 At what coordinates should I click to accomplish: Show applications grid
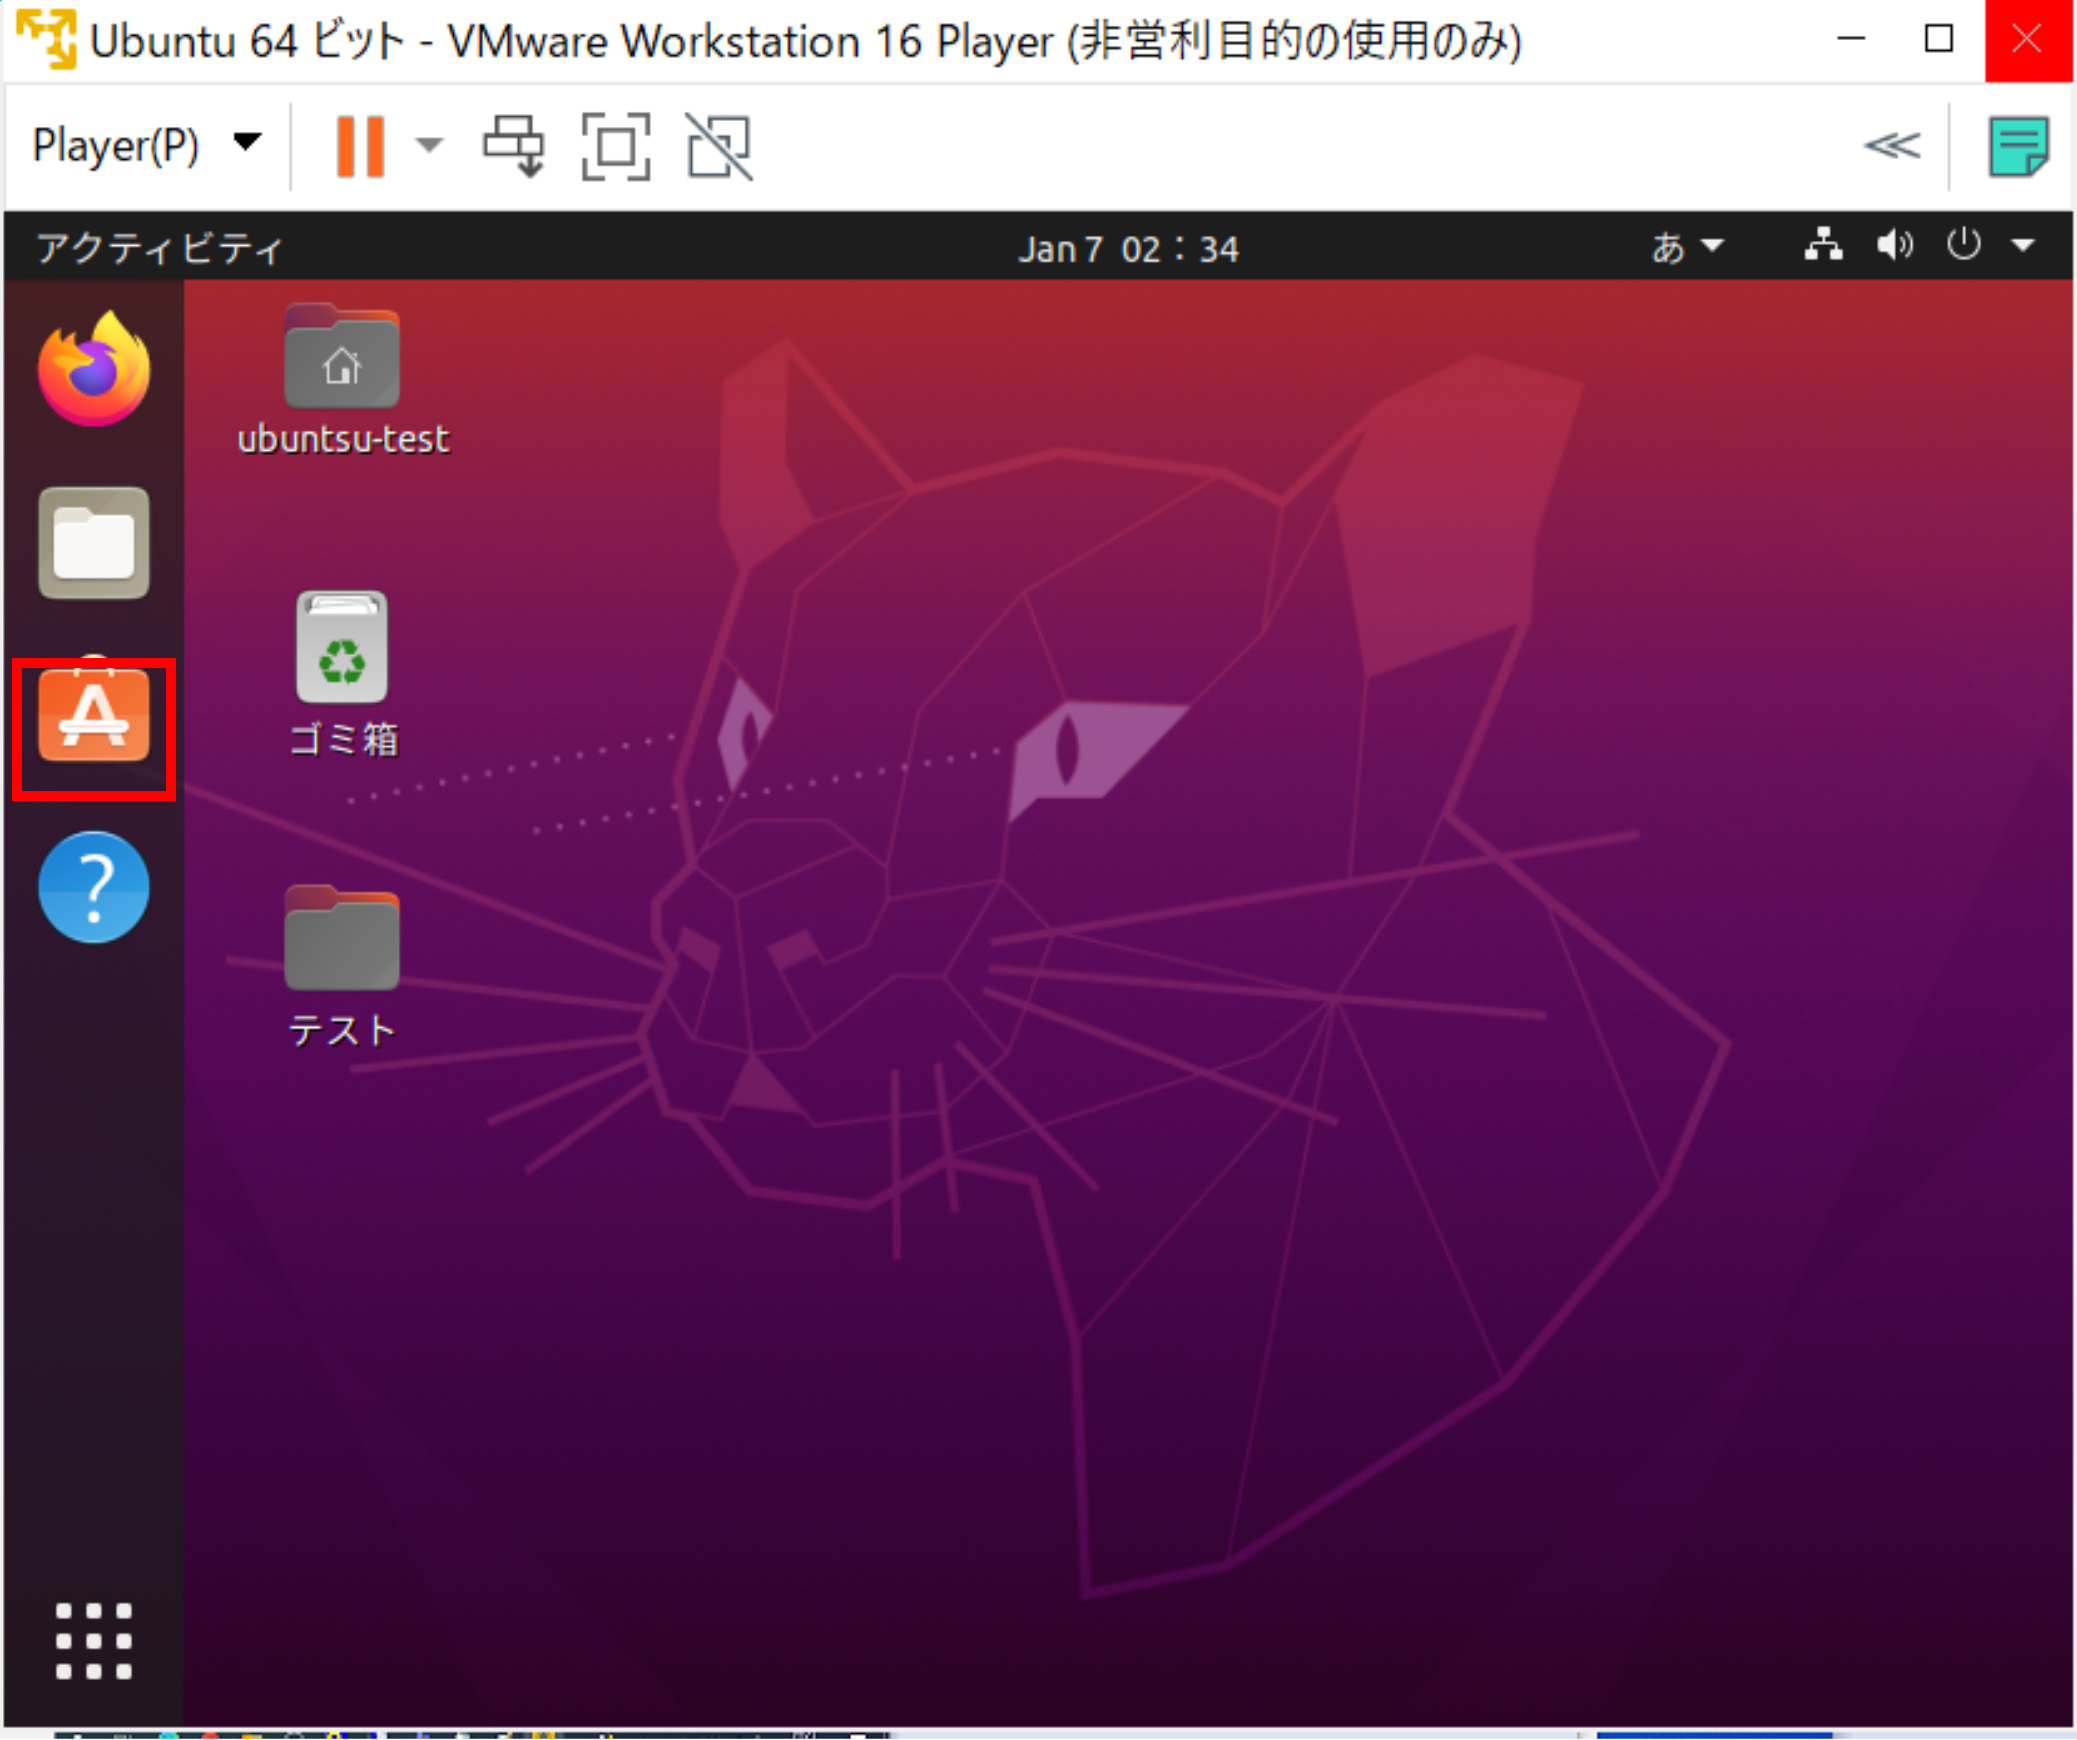coord(94,1641)
